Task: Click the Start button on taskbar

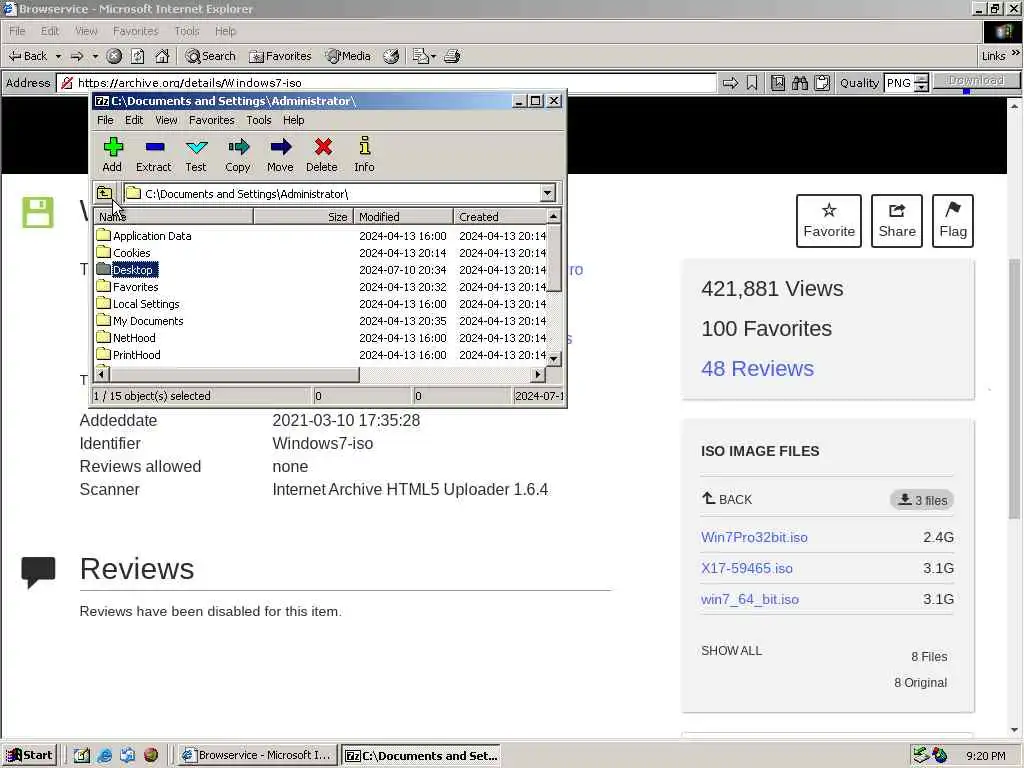Action: click(x=29, y=755)
